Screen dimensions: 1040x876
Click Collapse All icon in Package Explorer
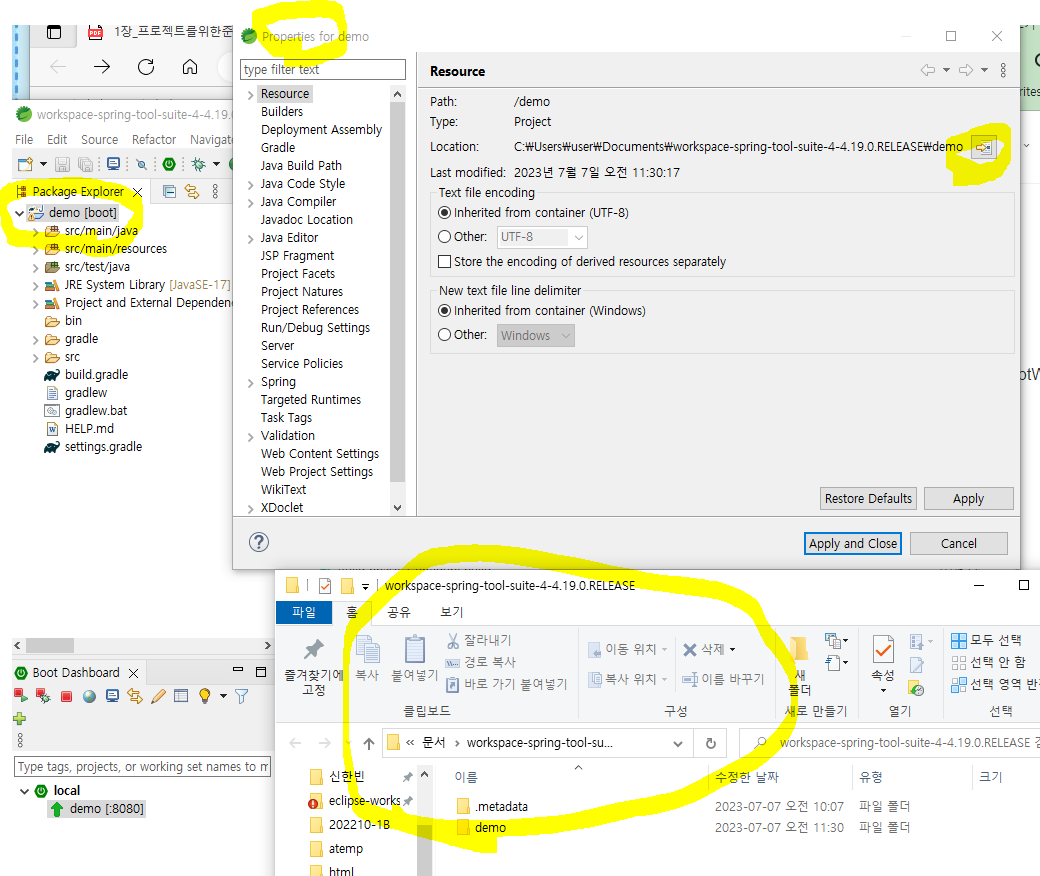click(169, 192)
